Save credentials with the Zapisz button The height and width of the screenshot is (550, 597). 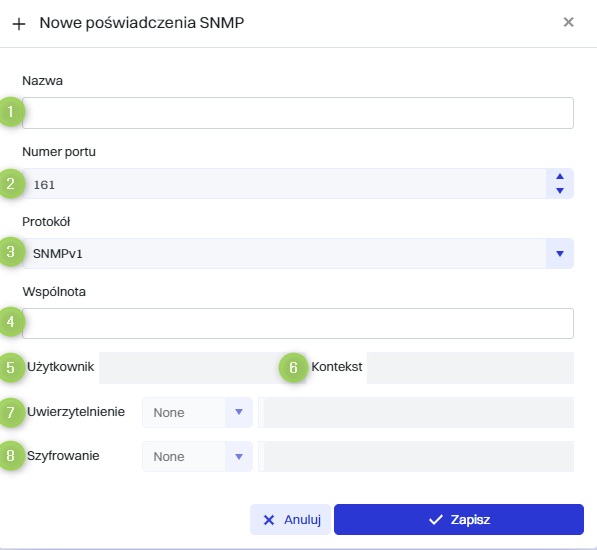point(459,520)
